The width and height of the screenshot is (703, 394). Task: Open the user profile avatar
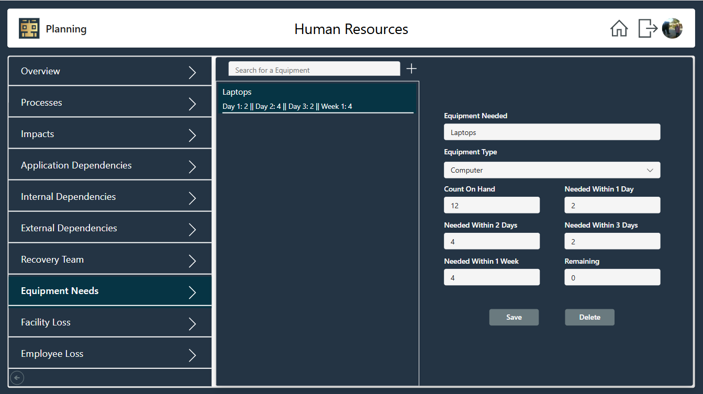(x=672, y=29)
